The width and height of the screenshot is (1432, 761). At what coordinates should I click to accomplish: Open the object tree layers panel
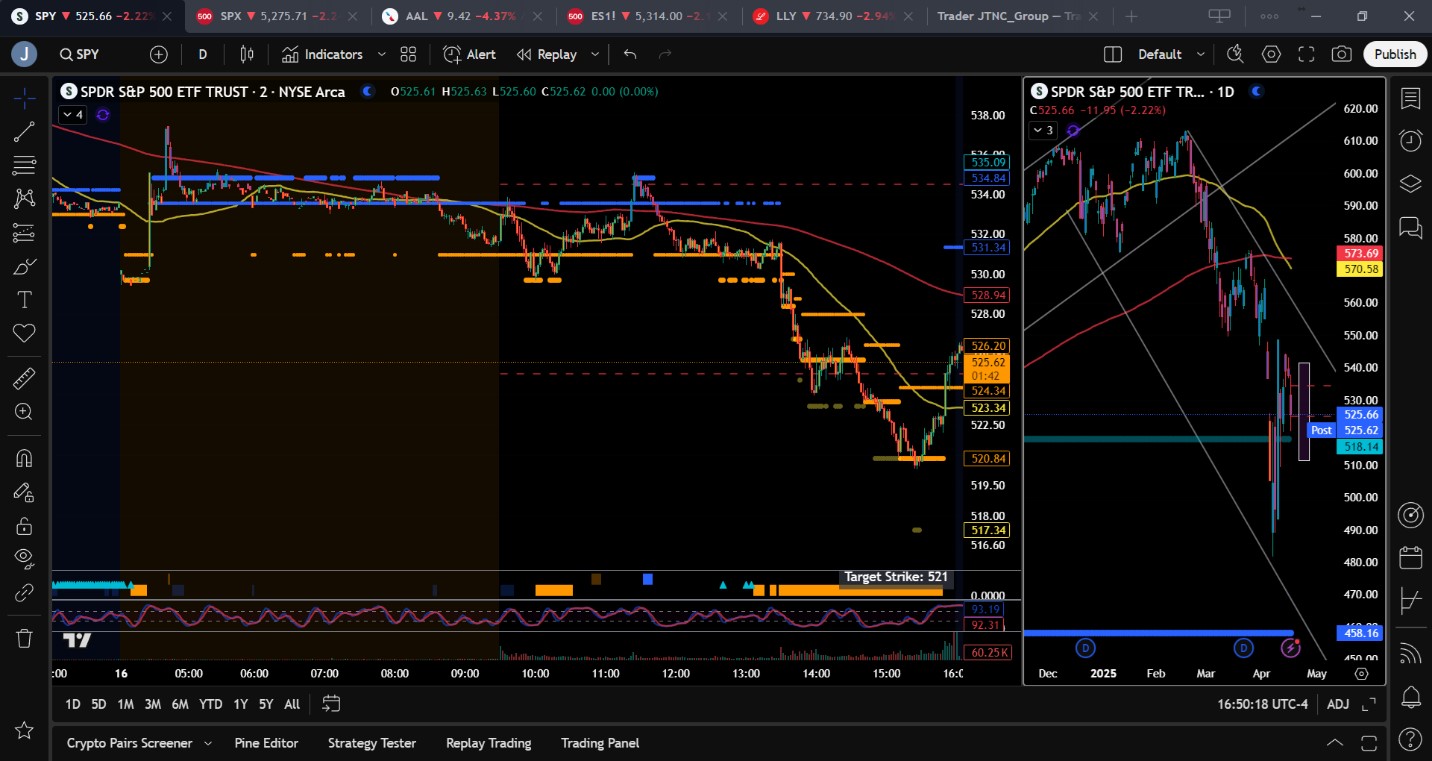(1411, 183)
